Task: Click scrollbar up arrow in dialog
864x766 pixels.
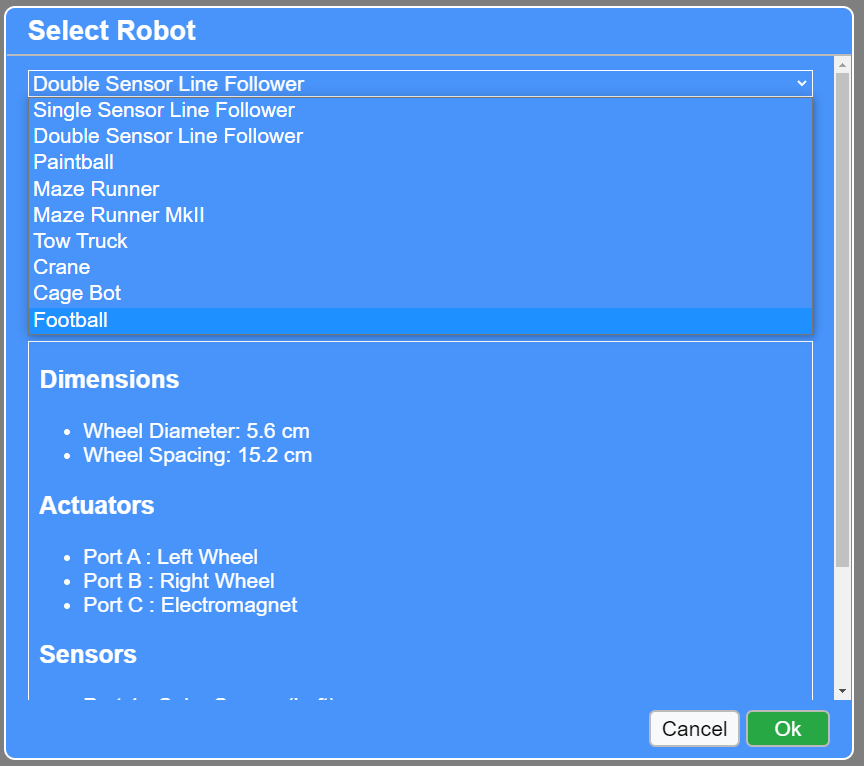Action: coord(842,64)
